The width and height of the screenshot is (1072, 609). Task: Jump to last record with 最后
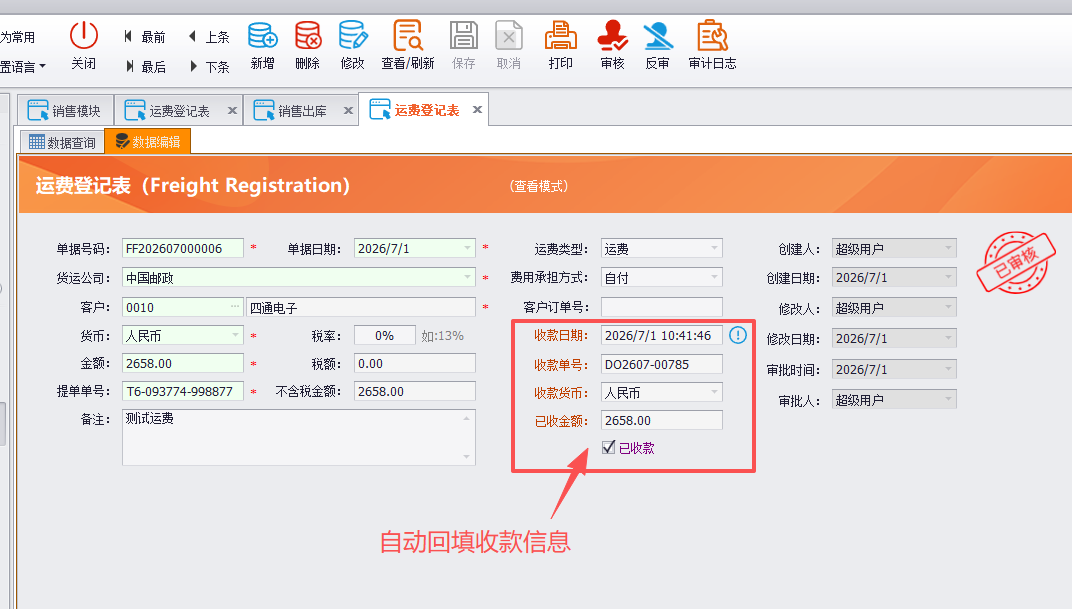pos(145,66)
